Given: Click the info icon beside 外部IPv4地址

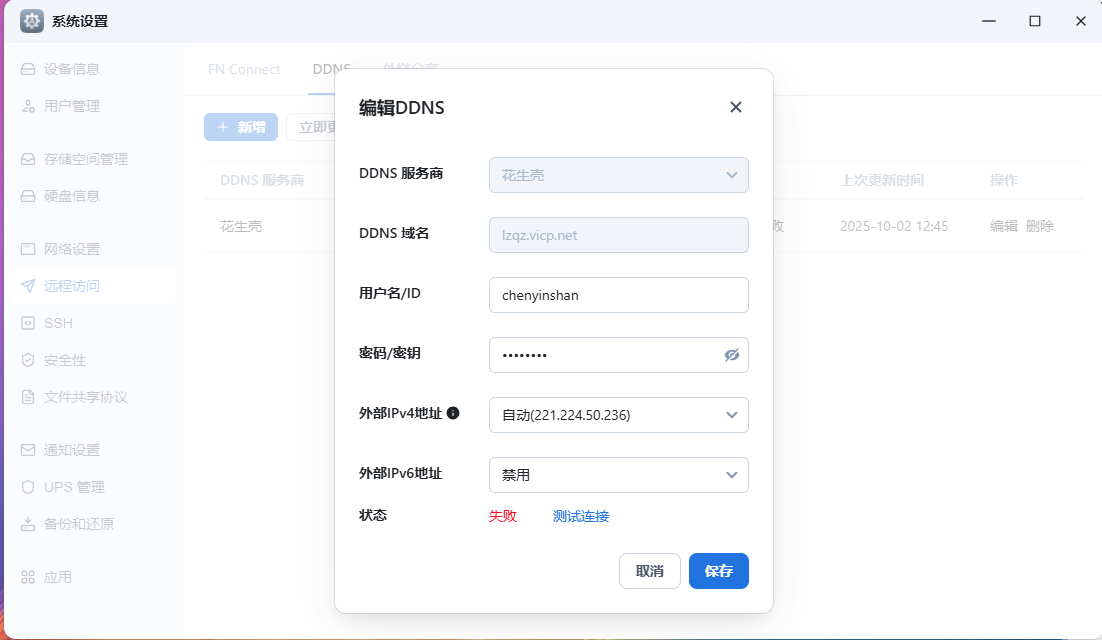Looking at the screenshot, I should point(453,413).
